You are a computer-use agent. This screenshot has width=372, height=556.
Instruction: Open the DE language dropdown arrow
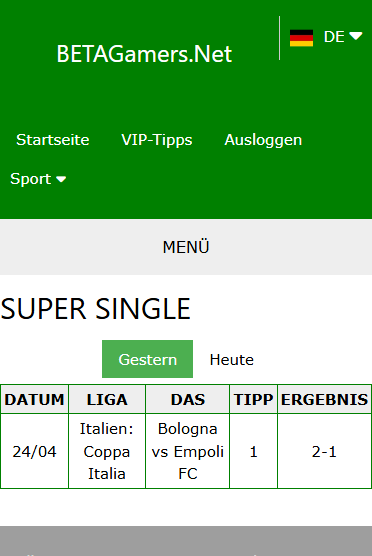pyautogui.click(x=355, y=36)
